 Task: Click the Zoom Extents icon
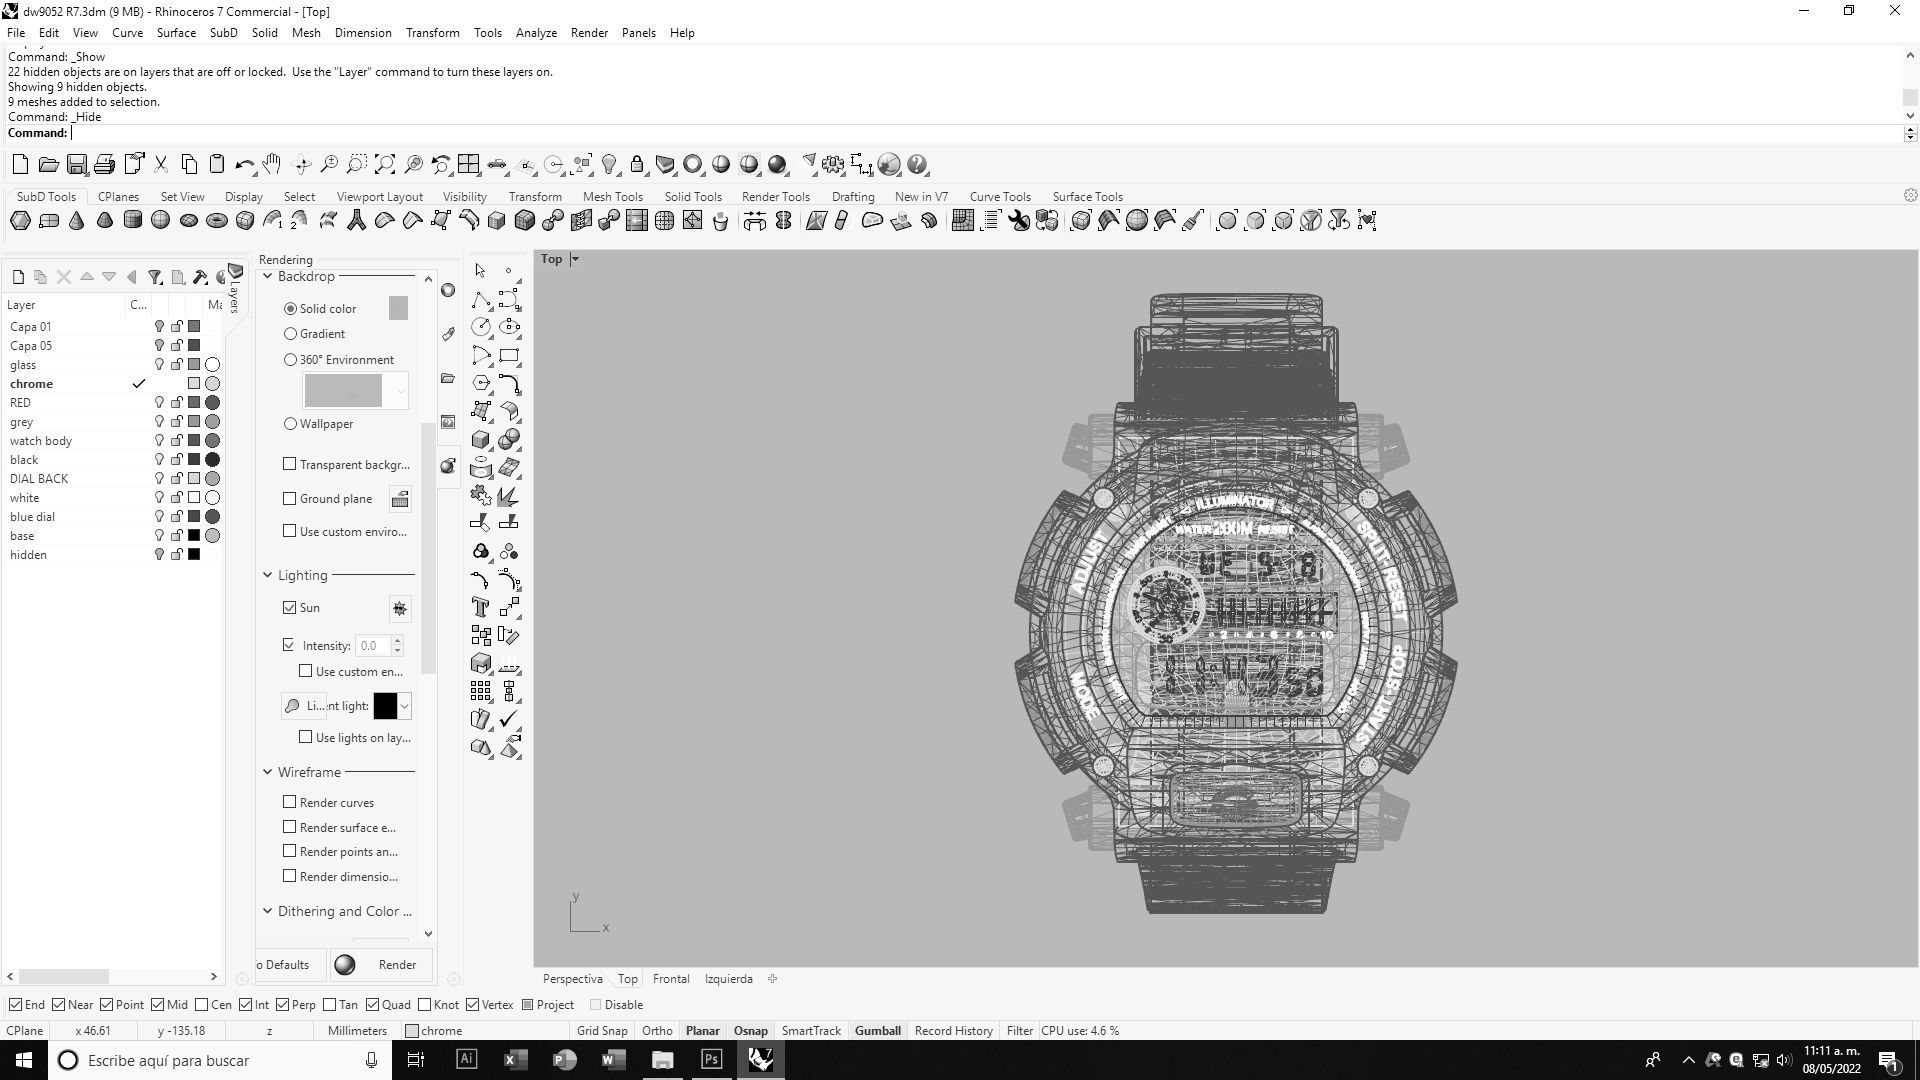(x=385, y=165)
